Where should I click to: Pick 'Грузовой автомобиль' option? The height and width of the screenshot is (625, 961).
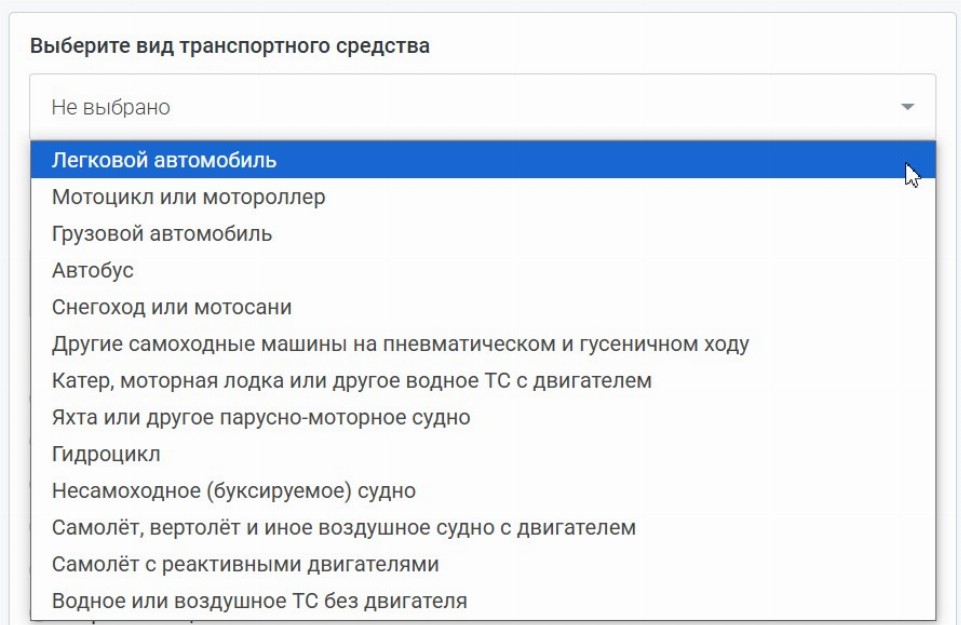click(162, 234)
